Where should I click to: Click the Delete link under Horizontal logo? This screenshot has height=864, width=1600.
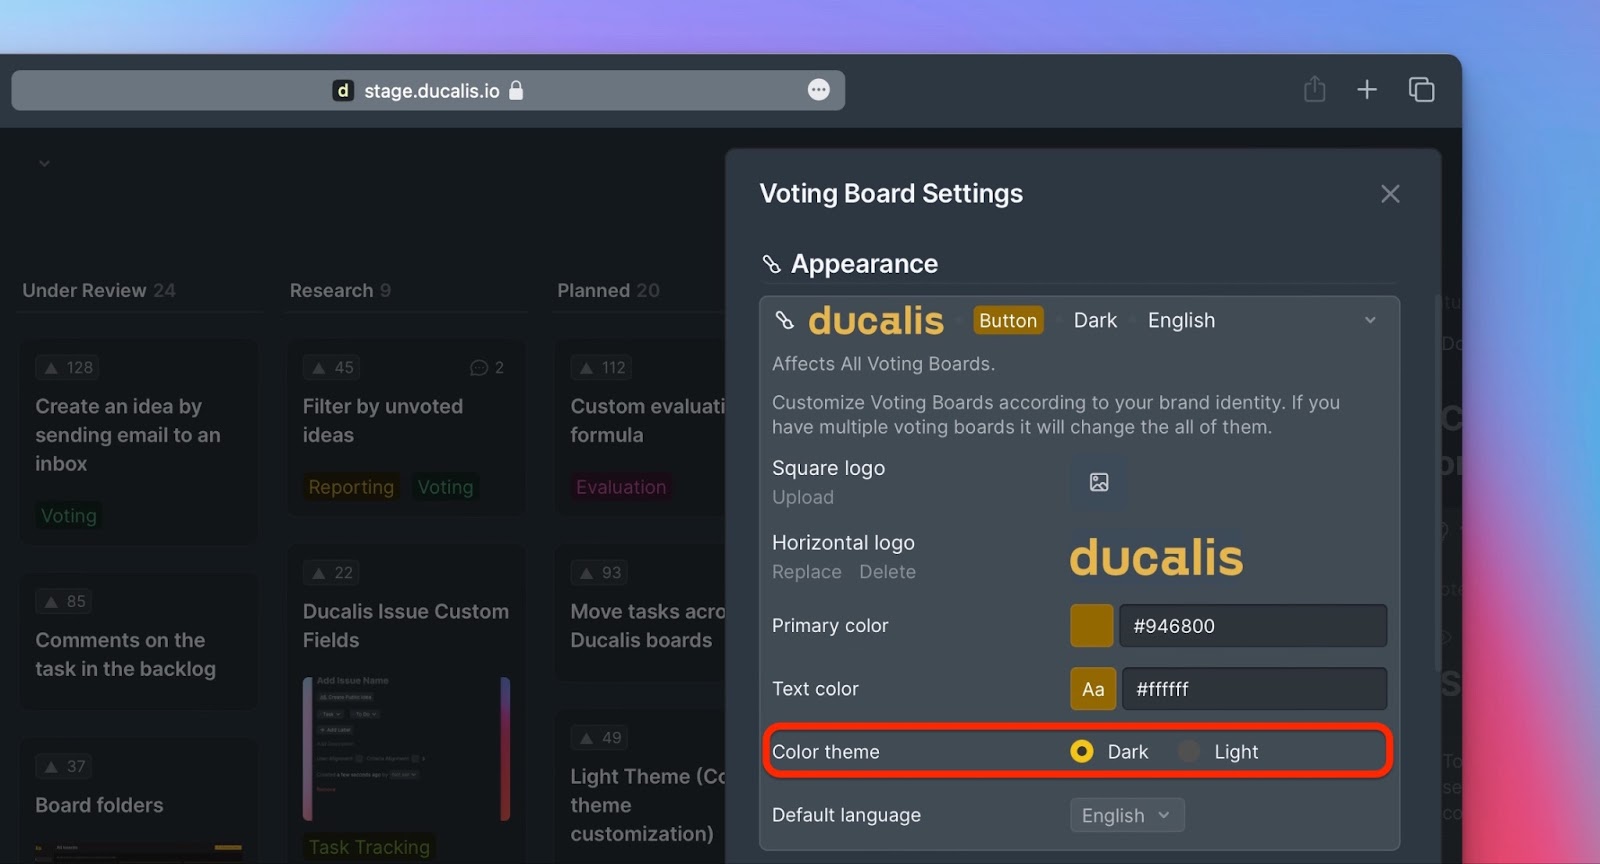[887, 572]
